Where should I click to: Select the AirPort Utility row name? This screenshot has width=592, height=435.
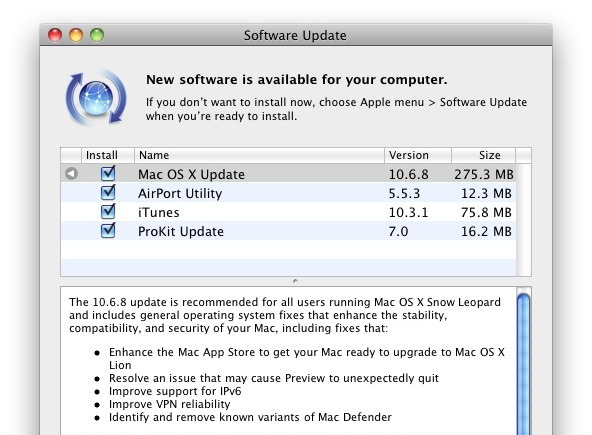pos(180,194)
